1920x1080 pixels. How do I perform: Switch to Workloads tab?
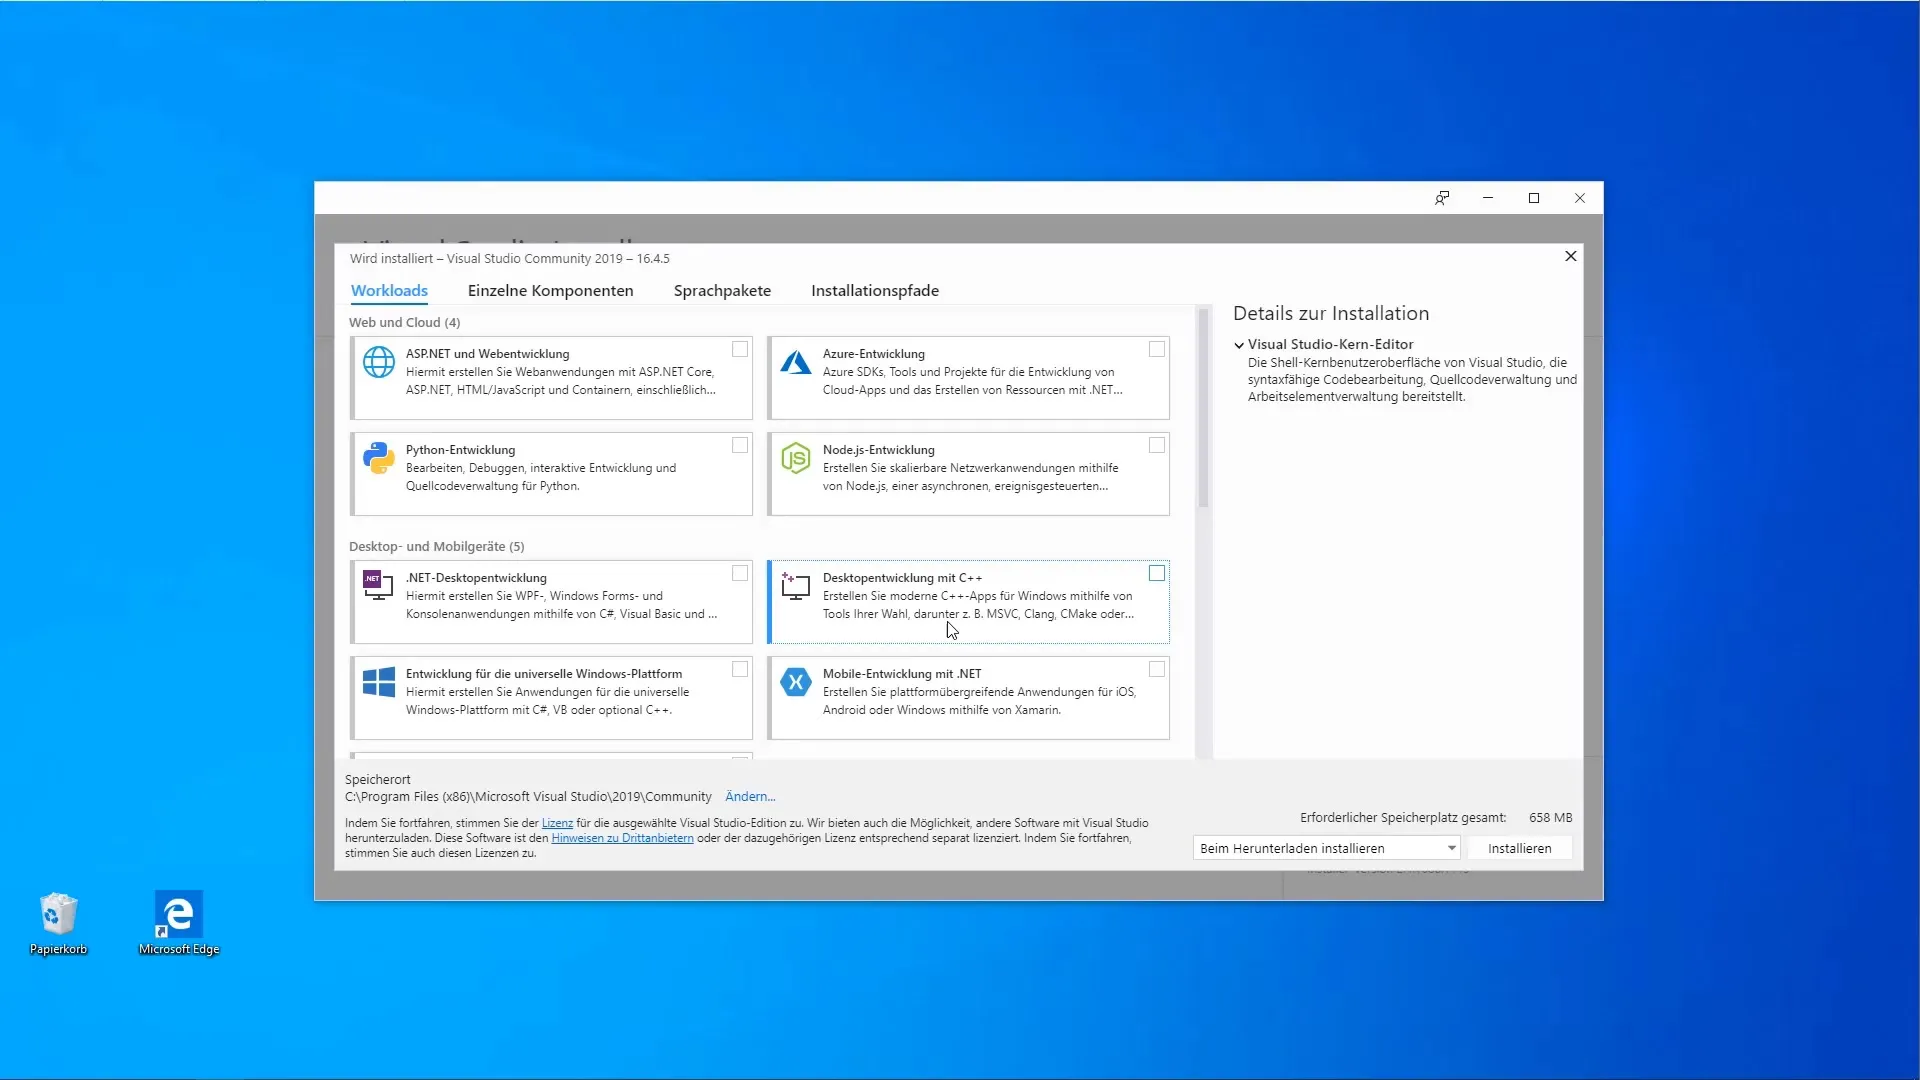pyautogui.click(x=389, y=290)
